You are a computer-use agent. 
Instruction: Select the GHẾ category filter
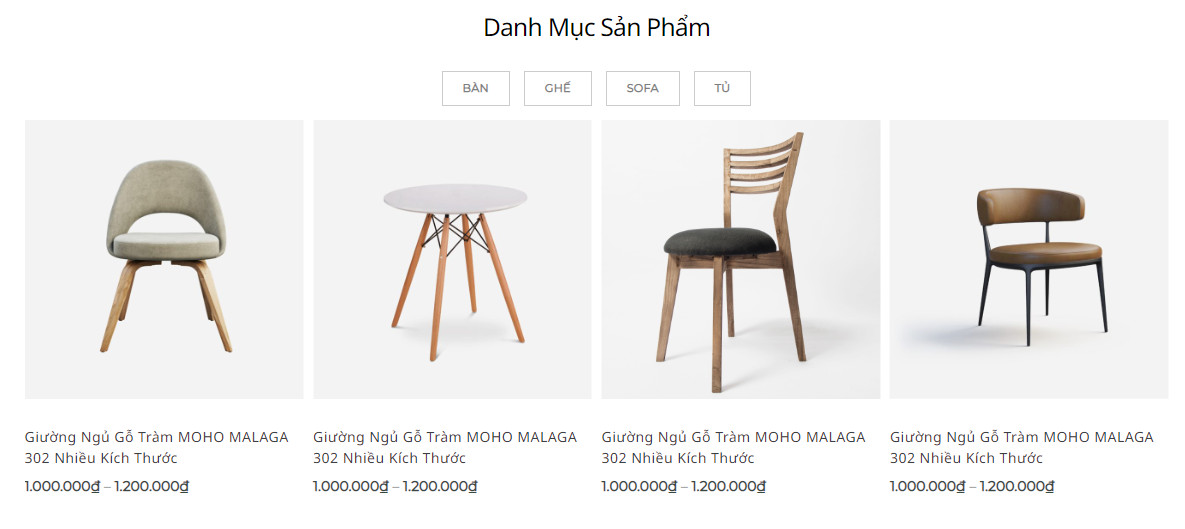(x=558, y=88)
